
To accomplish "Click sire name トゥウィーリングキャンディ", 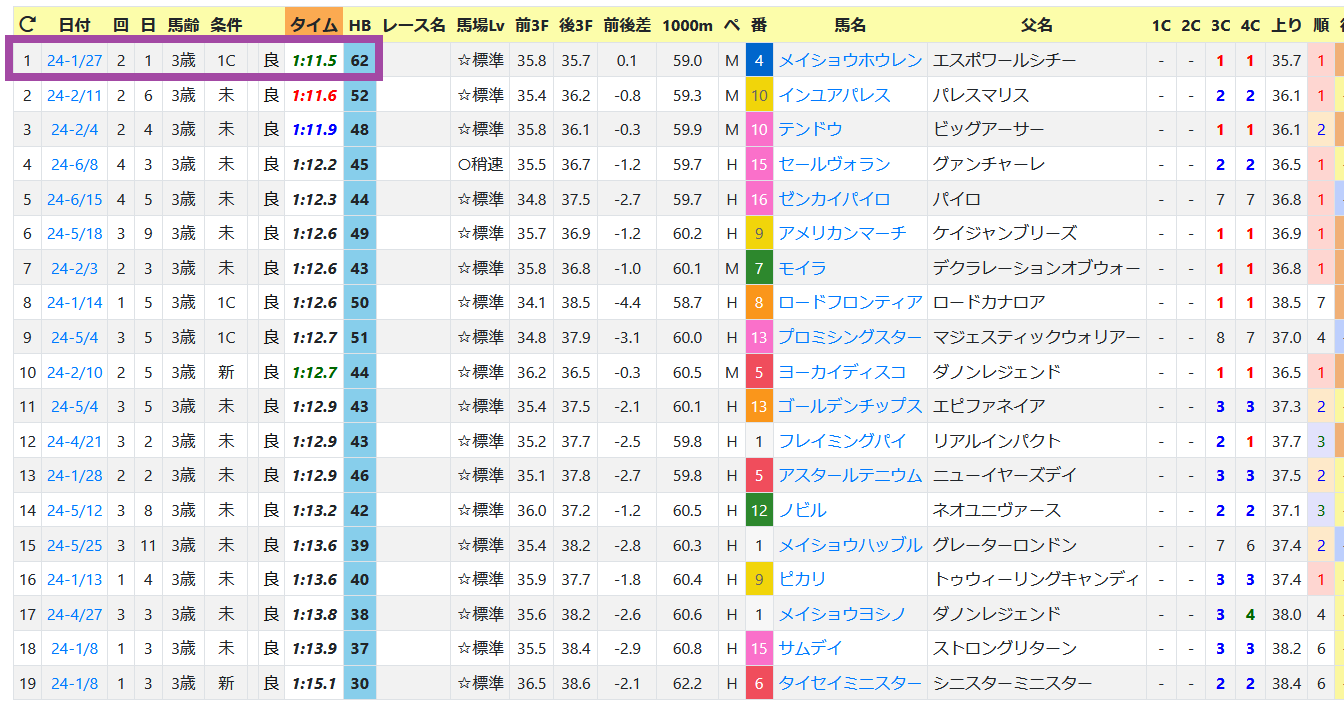I will tap(1036, 580).
